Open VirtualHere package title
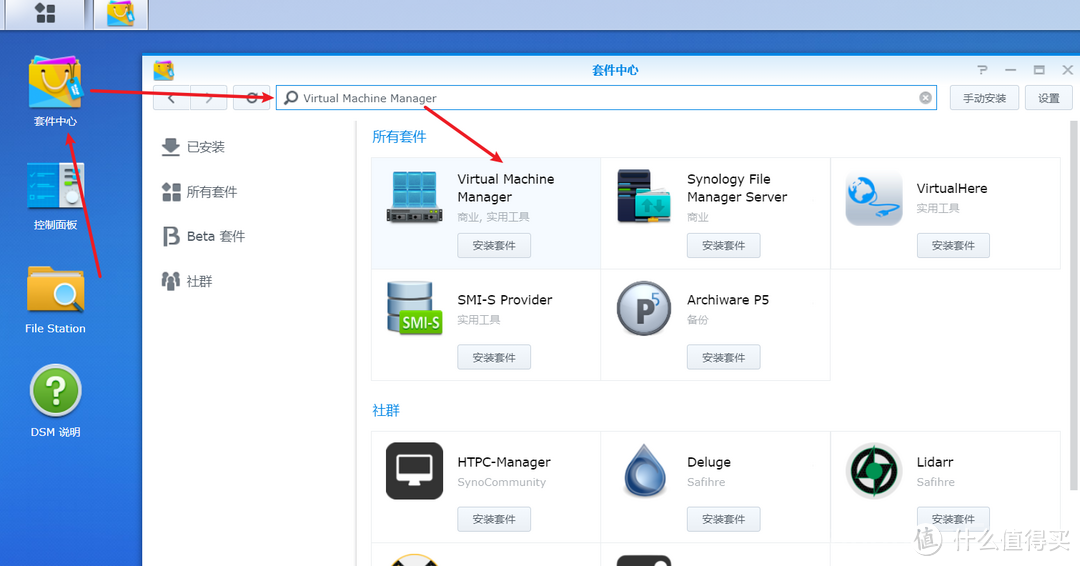 (x=952, y=188)
